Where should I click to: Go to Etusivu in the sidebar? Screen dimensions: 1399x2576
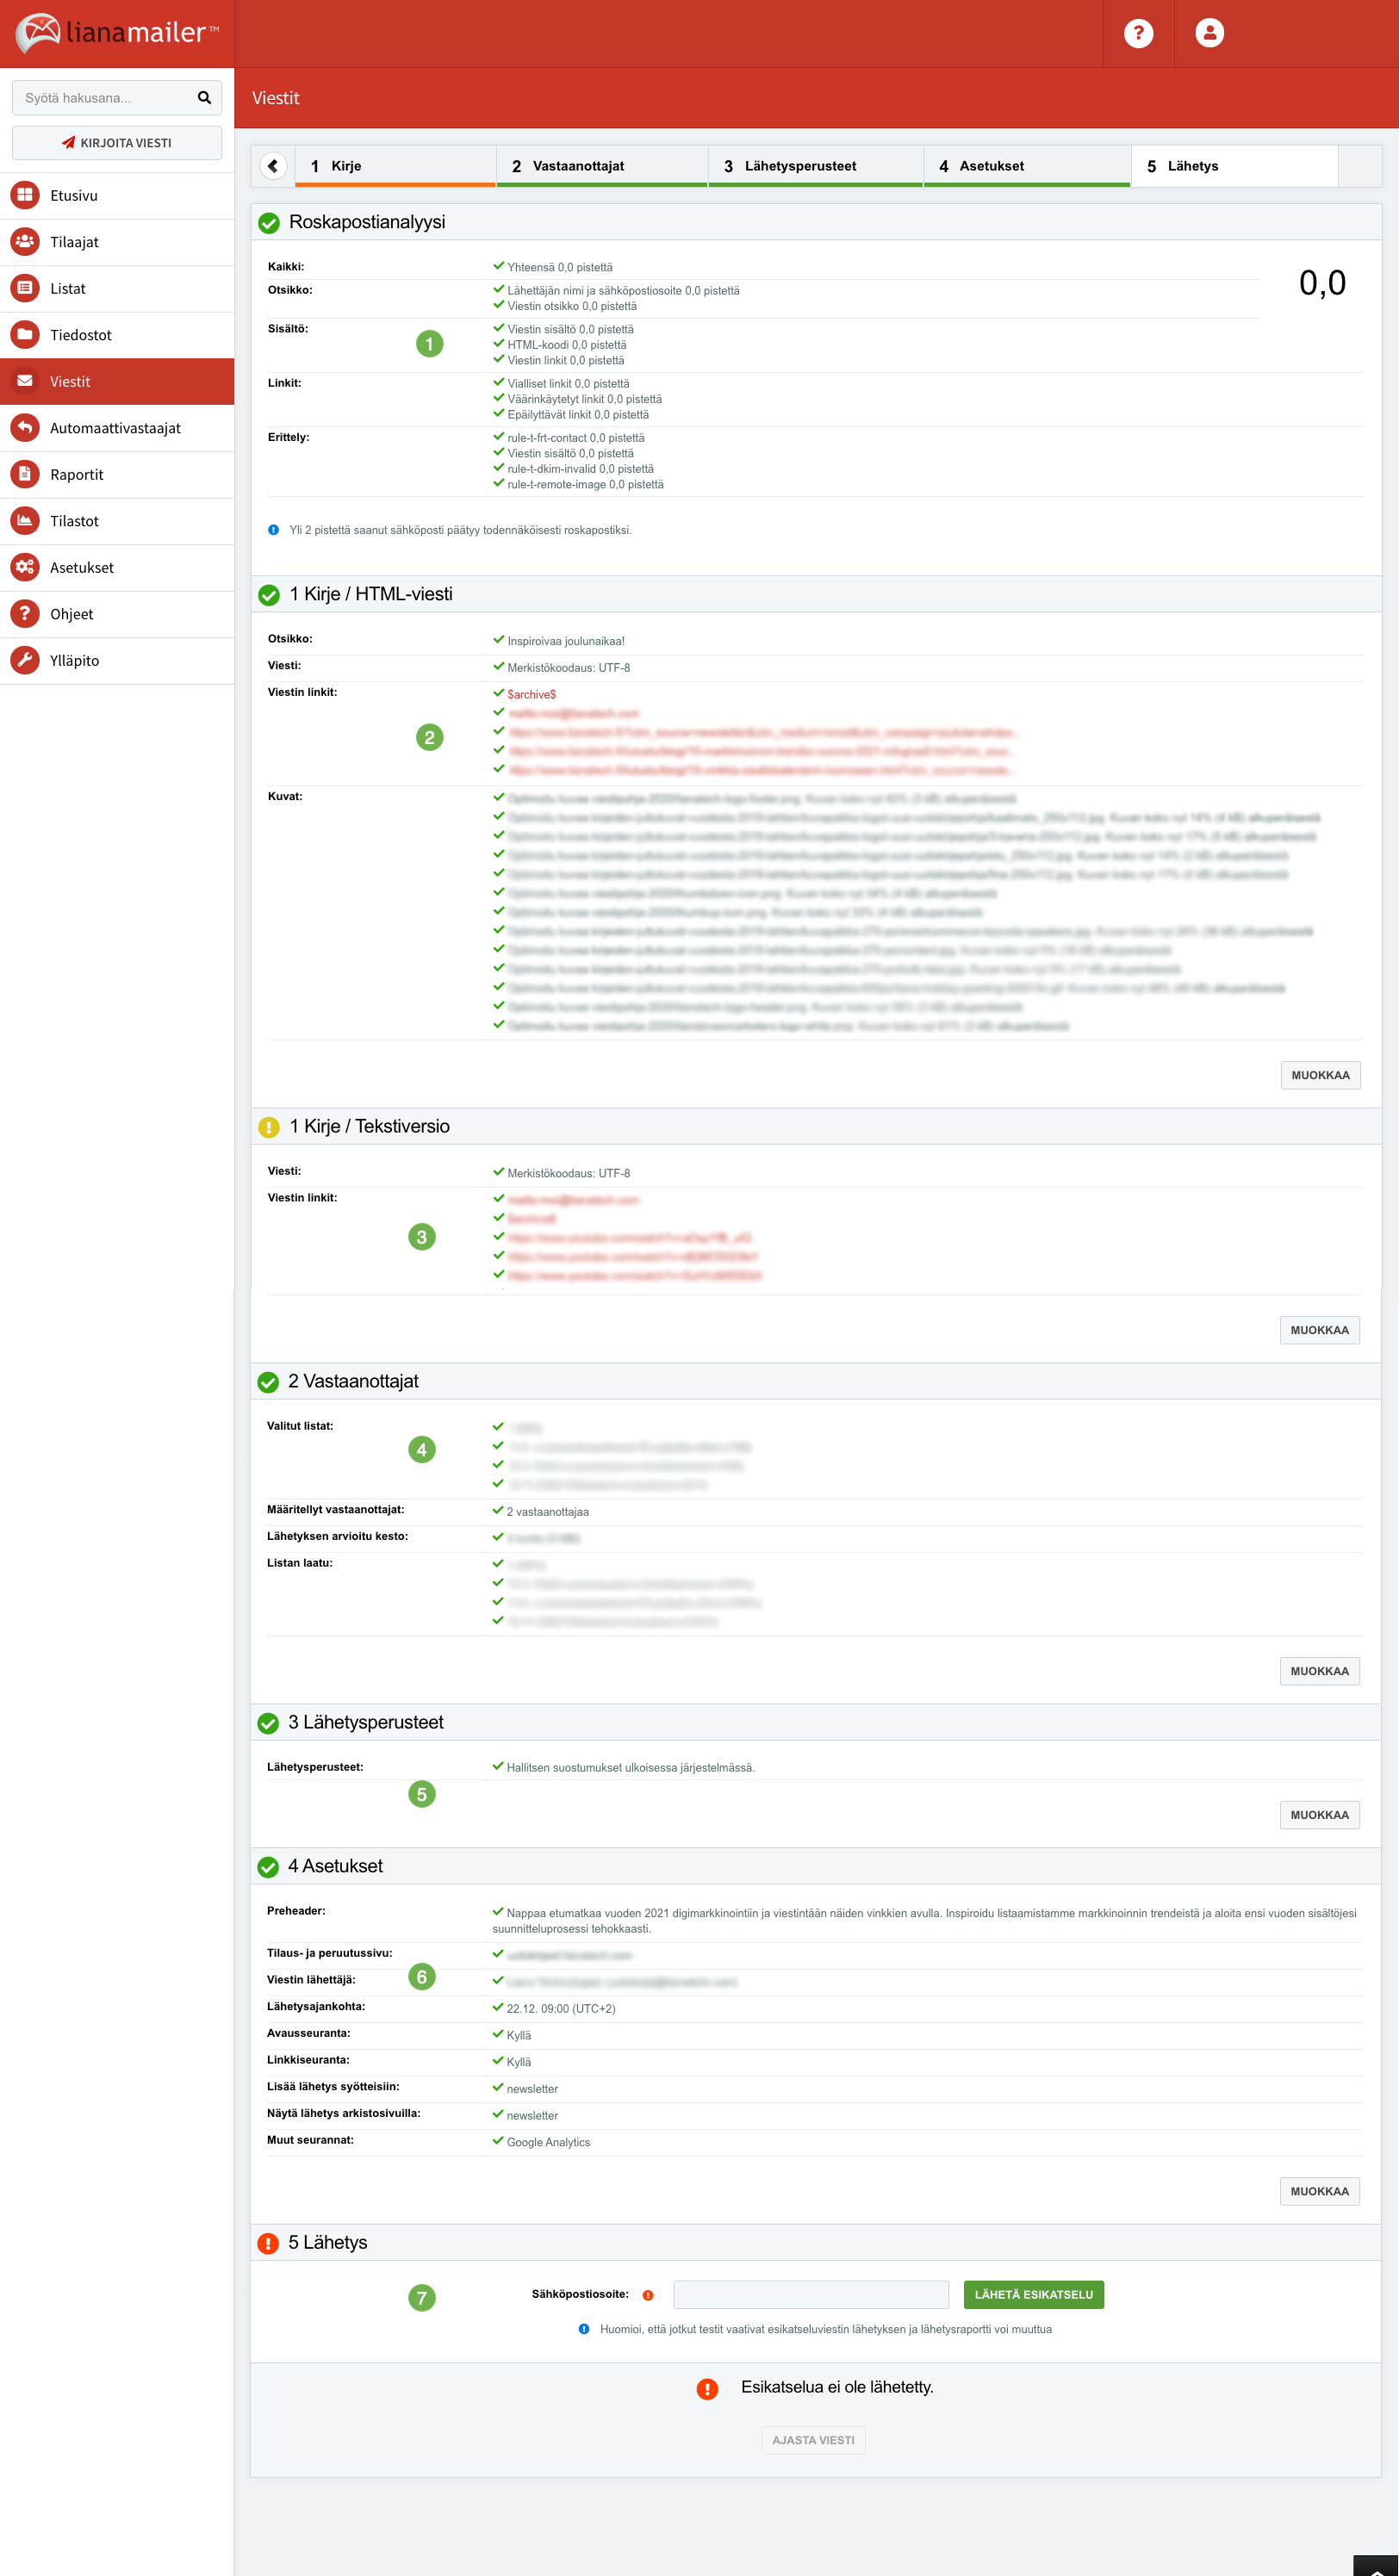coord(117,195)
